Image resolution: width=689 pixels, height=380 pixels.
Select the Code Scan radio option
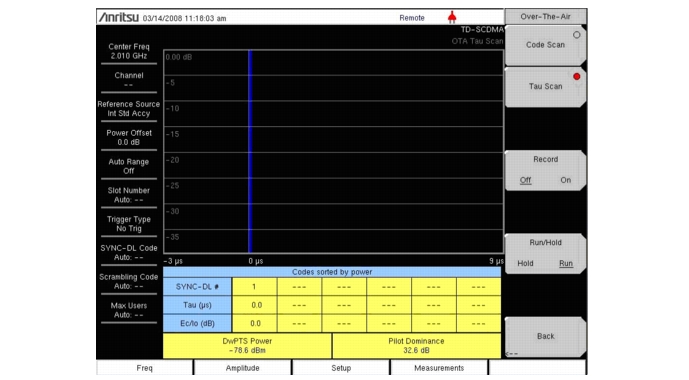coord(545,45)
